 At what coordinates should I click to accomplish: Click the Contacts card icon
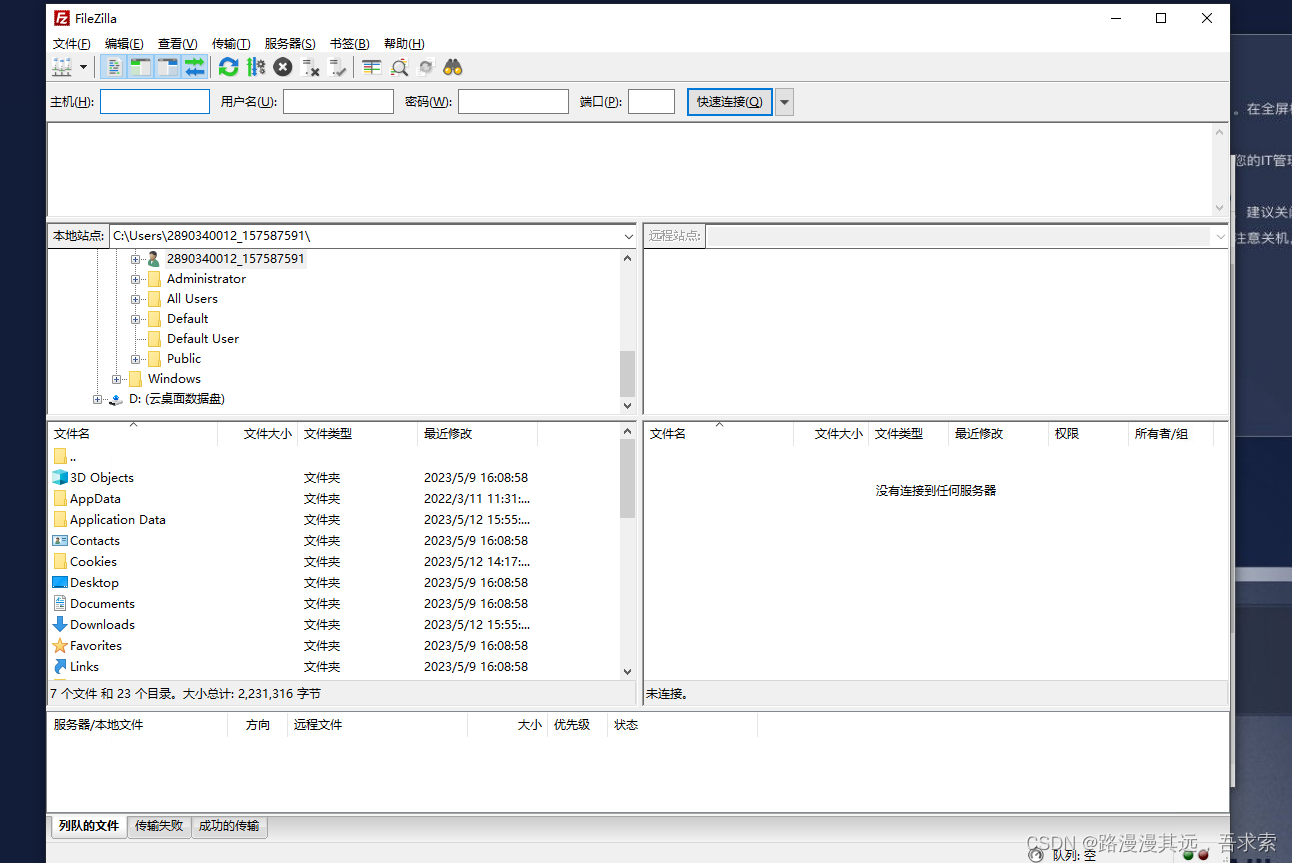pos(60,540)
